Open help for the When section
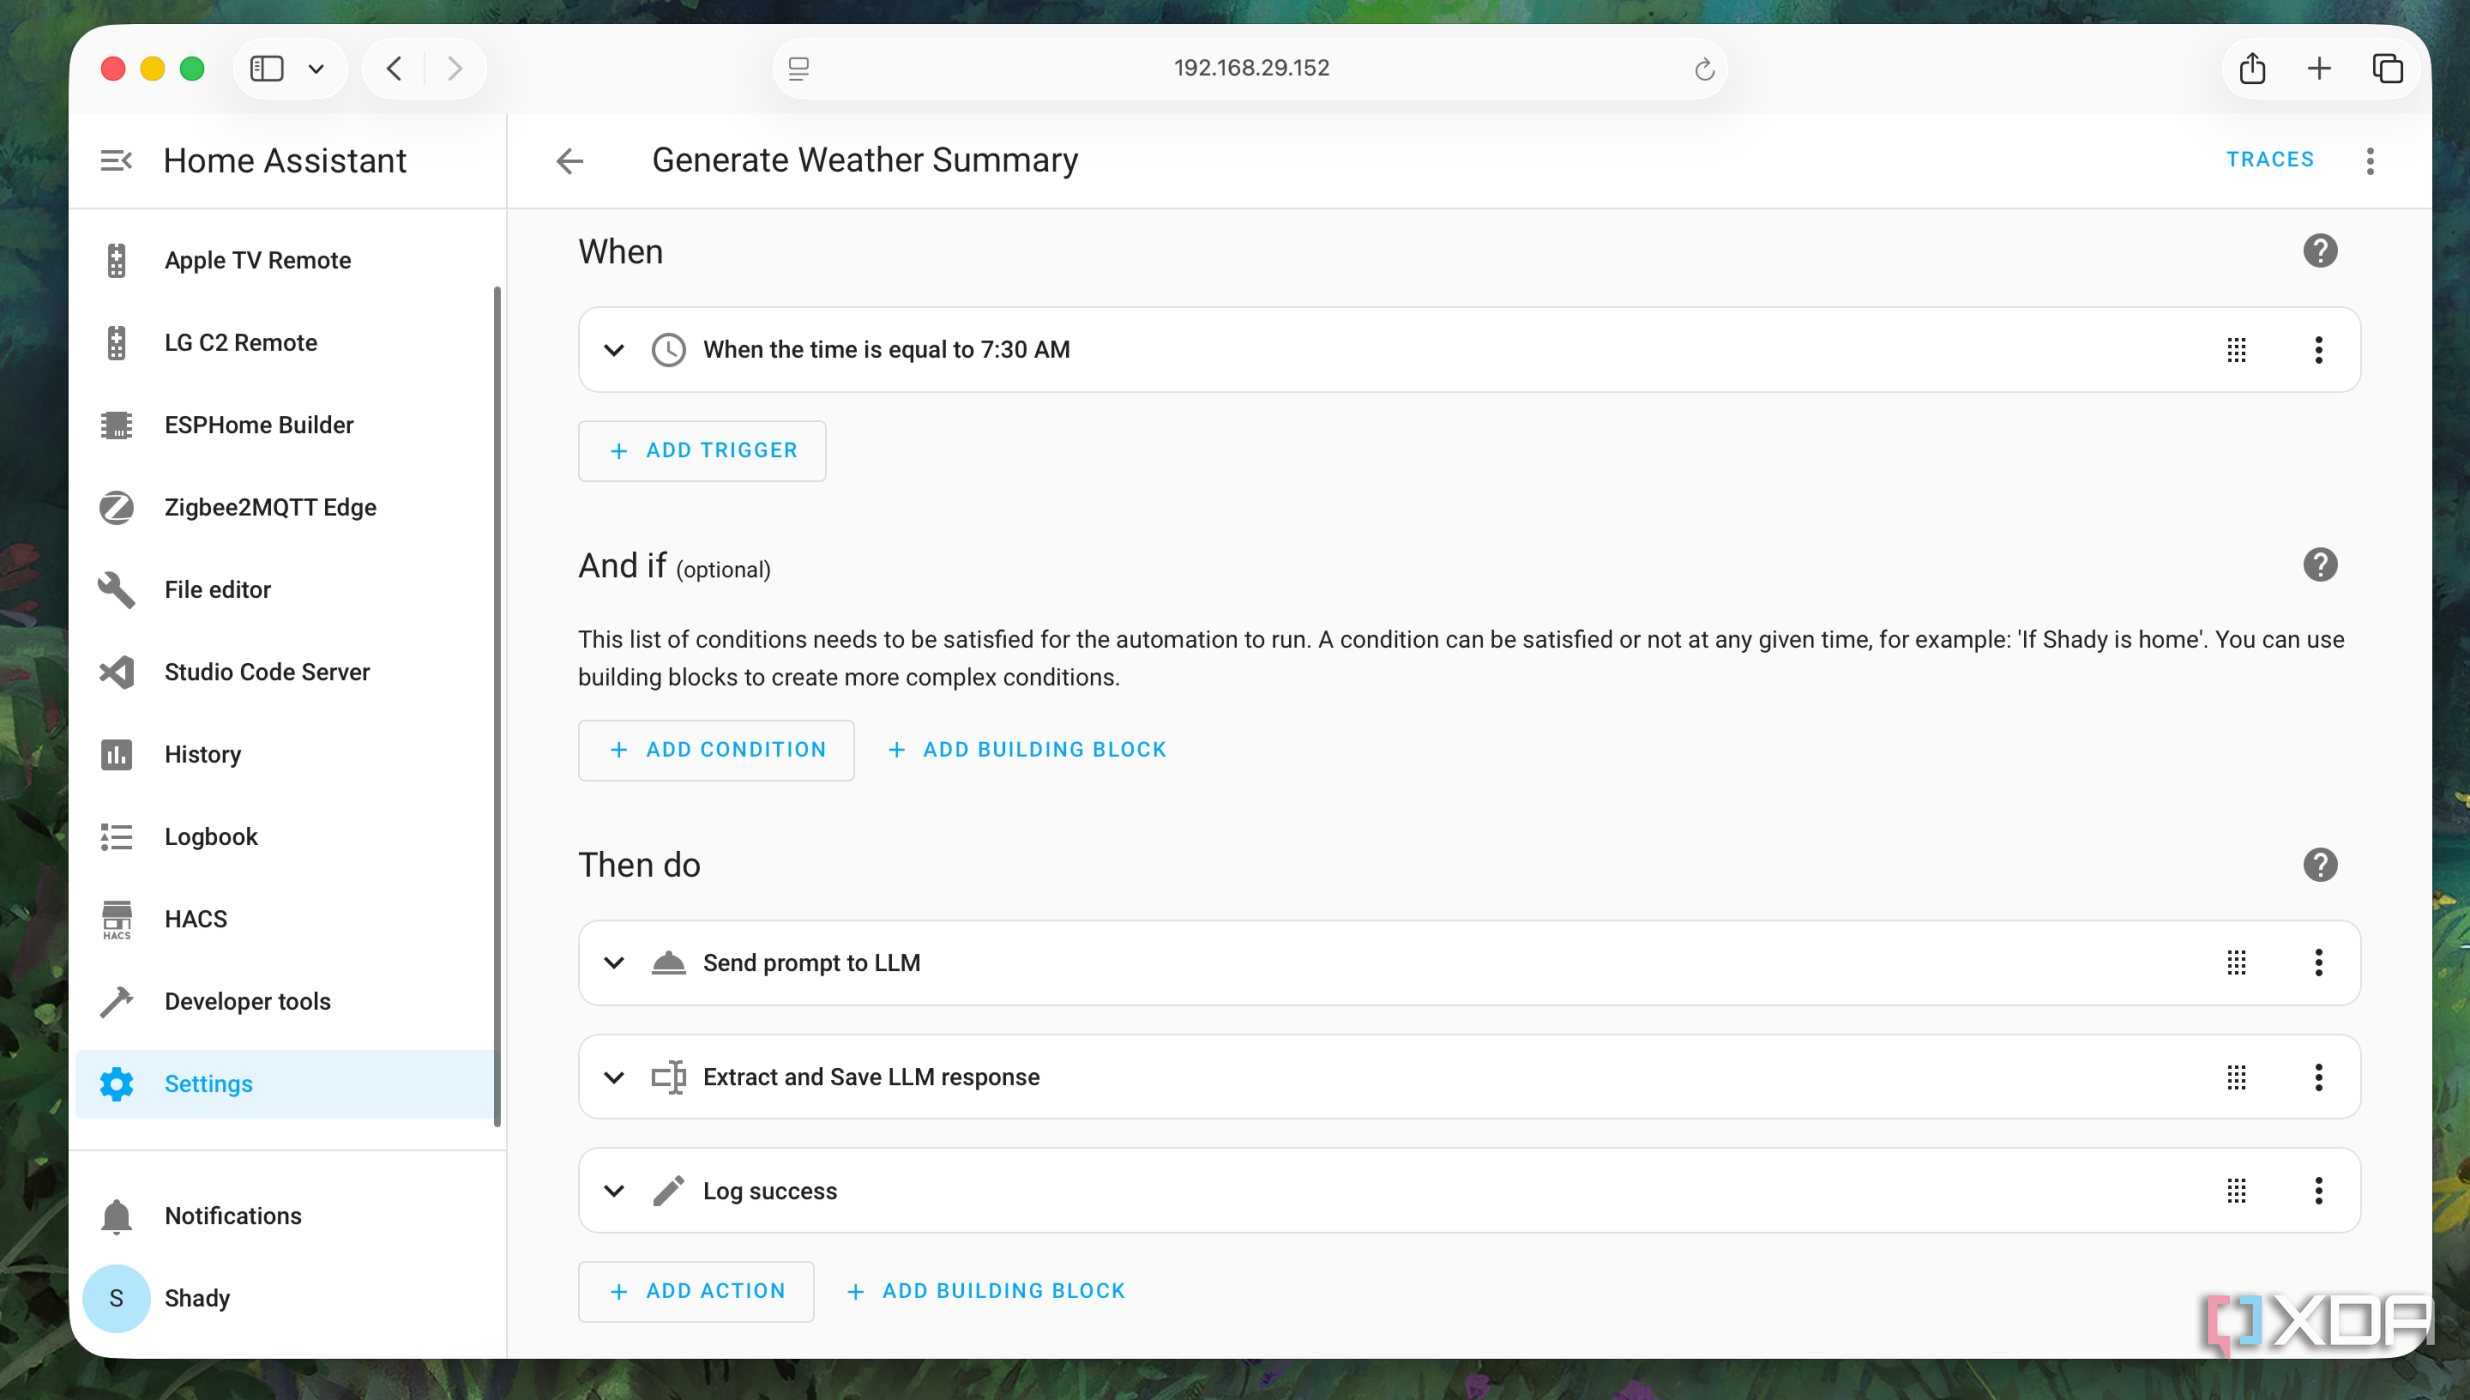Image resolution: width=2470 pixels, height=1400 pixels. pyautogui.click(x=2320, y=251)
